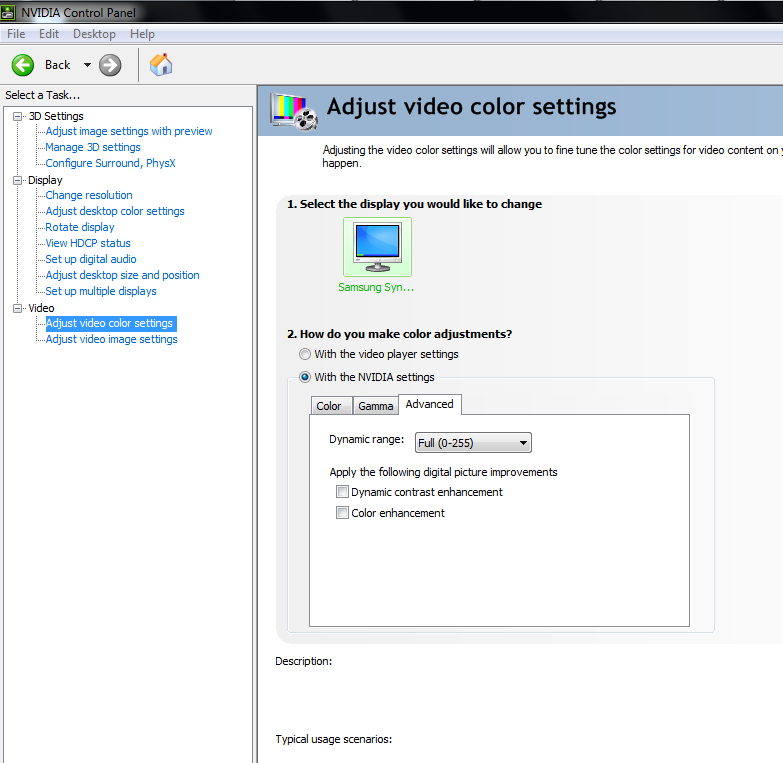
Task: Select Adjust video color settings item
Action: [x=111, y=324]
